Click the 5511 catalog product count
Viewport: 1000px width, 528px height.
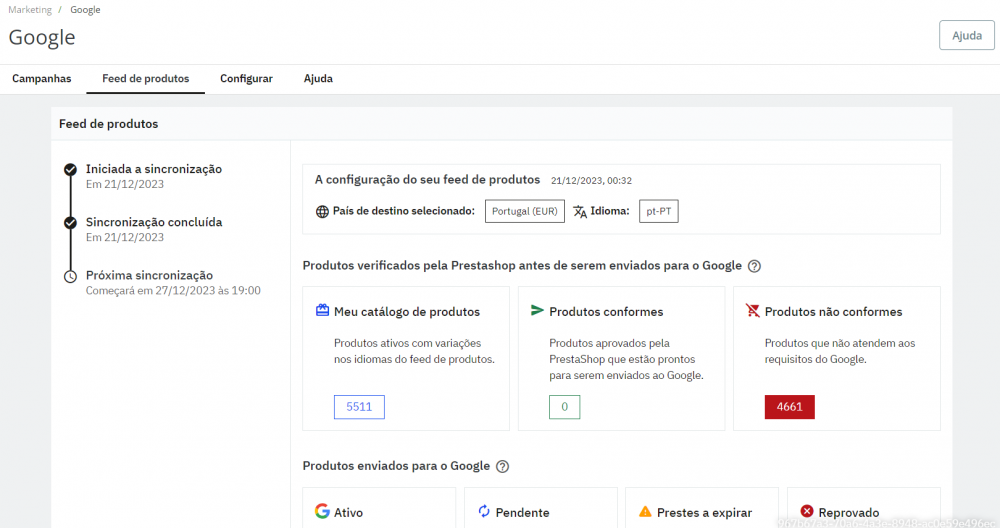(x=359, y=407)
